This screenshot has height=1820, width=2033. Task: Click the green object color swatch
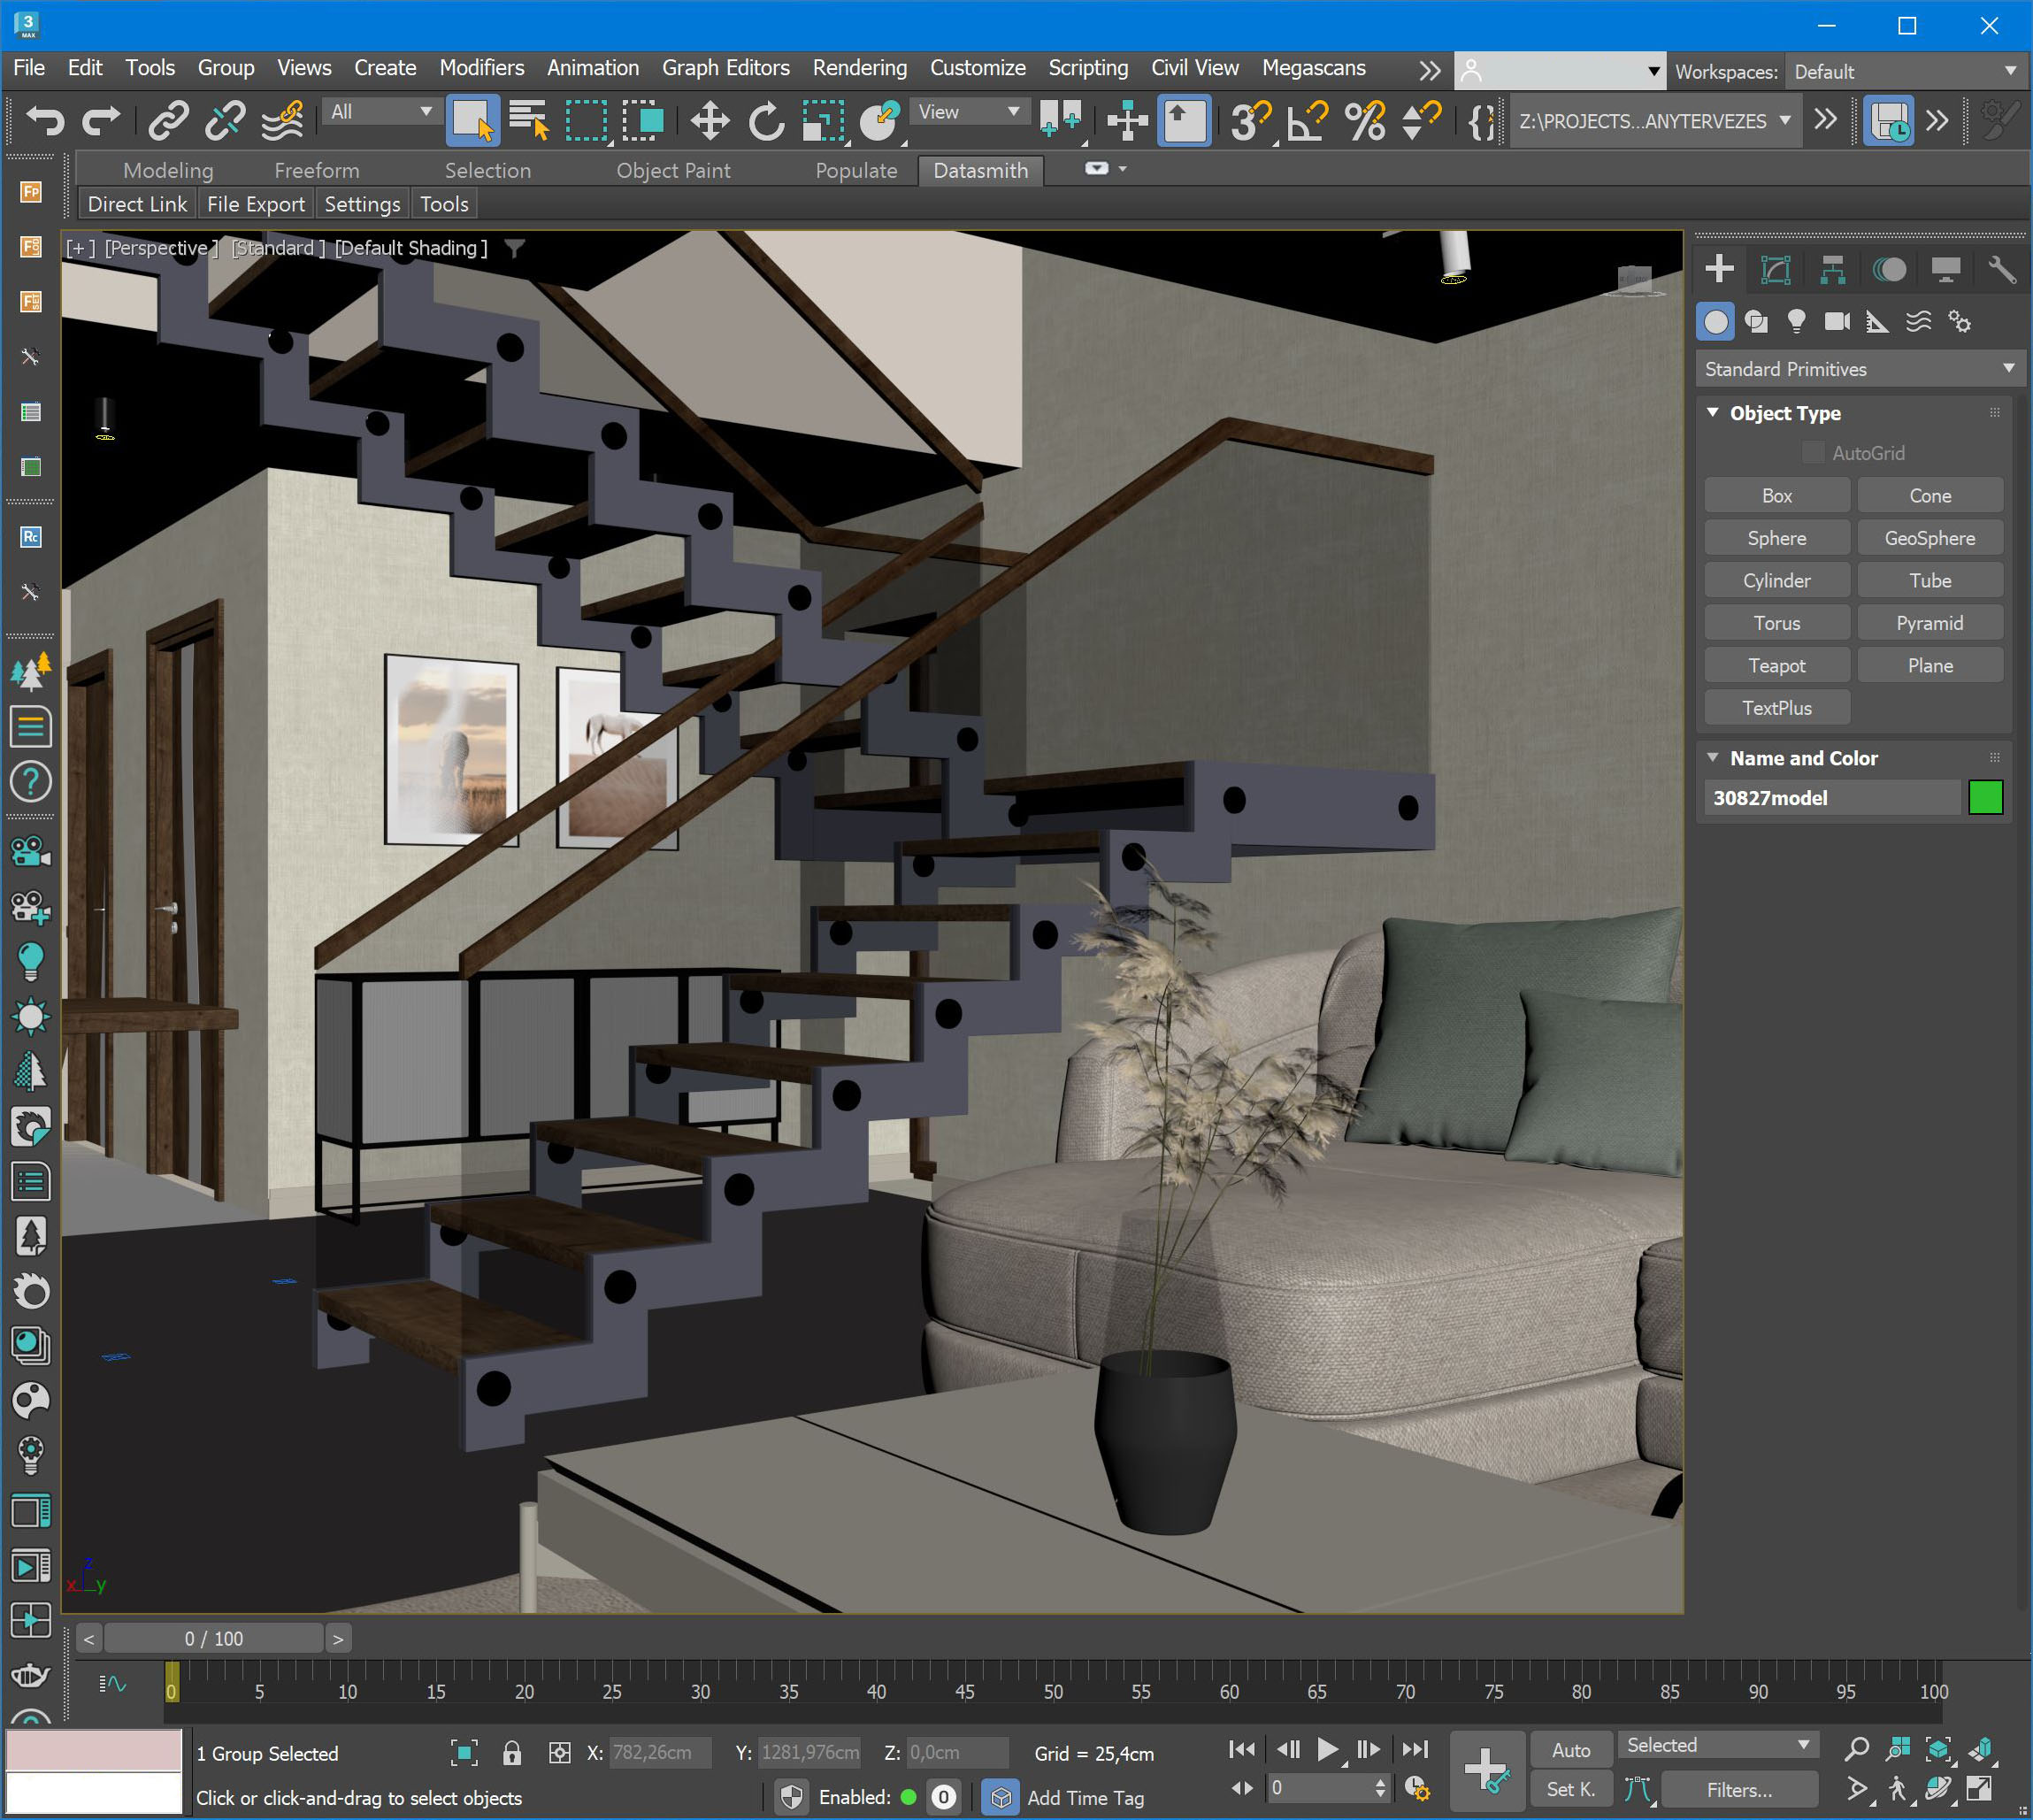[1985, 798]
